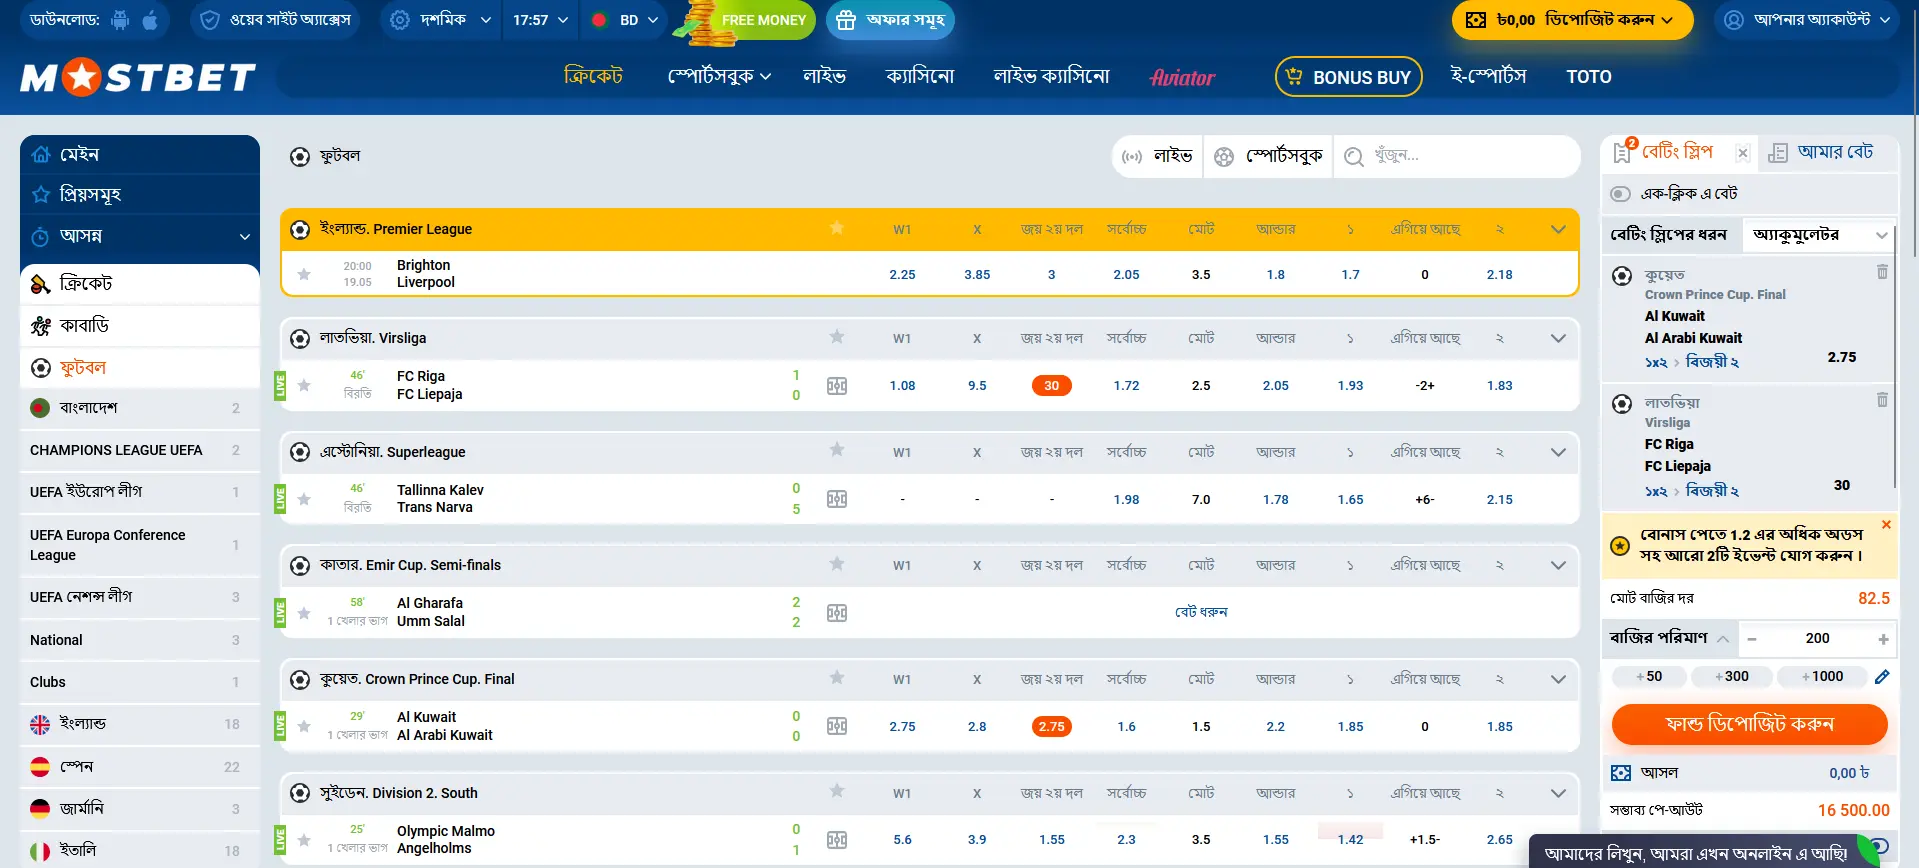
Task: Click favorite star for Brighton Liverpool match
Action: click(304, 274)
